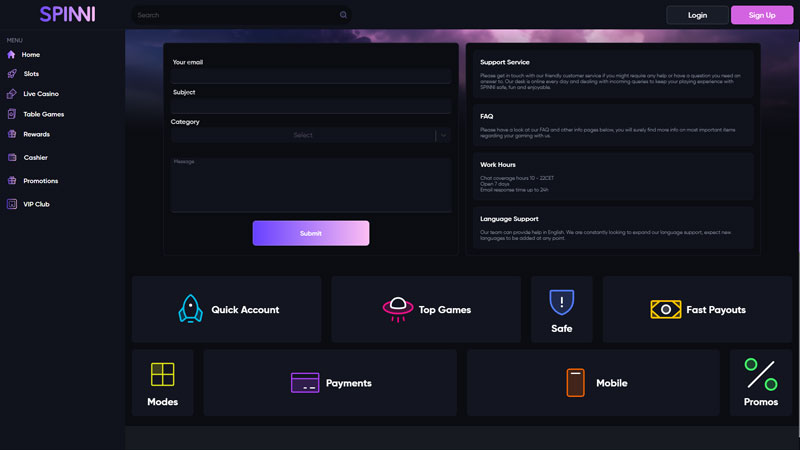
Task: Click the top Search field
Action: (241, 15)
